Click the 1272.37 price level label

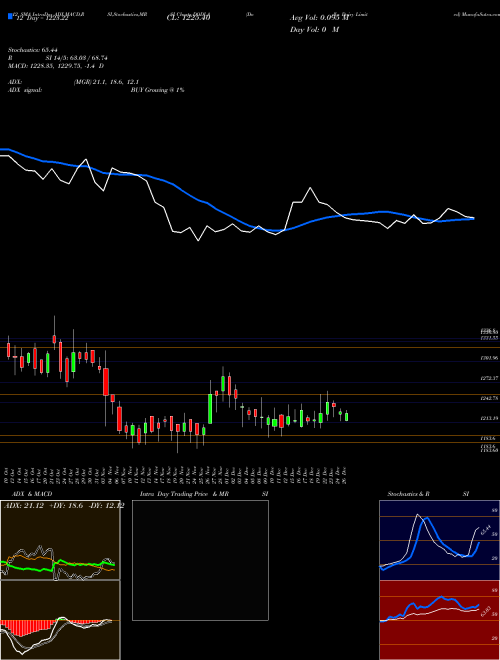click(x=489, y=378)
